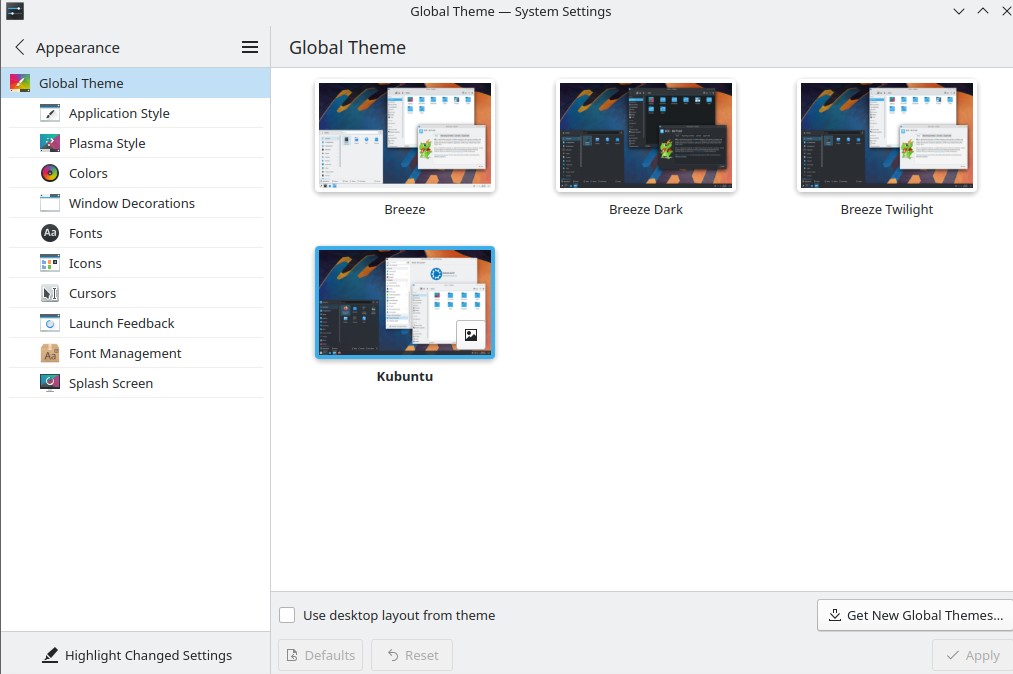This screenshot has height=674, width=1013.
Task: Click the Cursors sidebar icon
Action: click(x=50, y=293)
